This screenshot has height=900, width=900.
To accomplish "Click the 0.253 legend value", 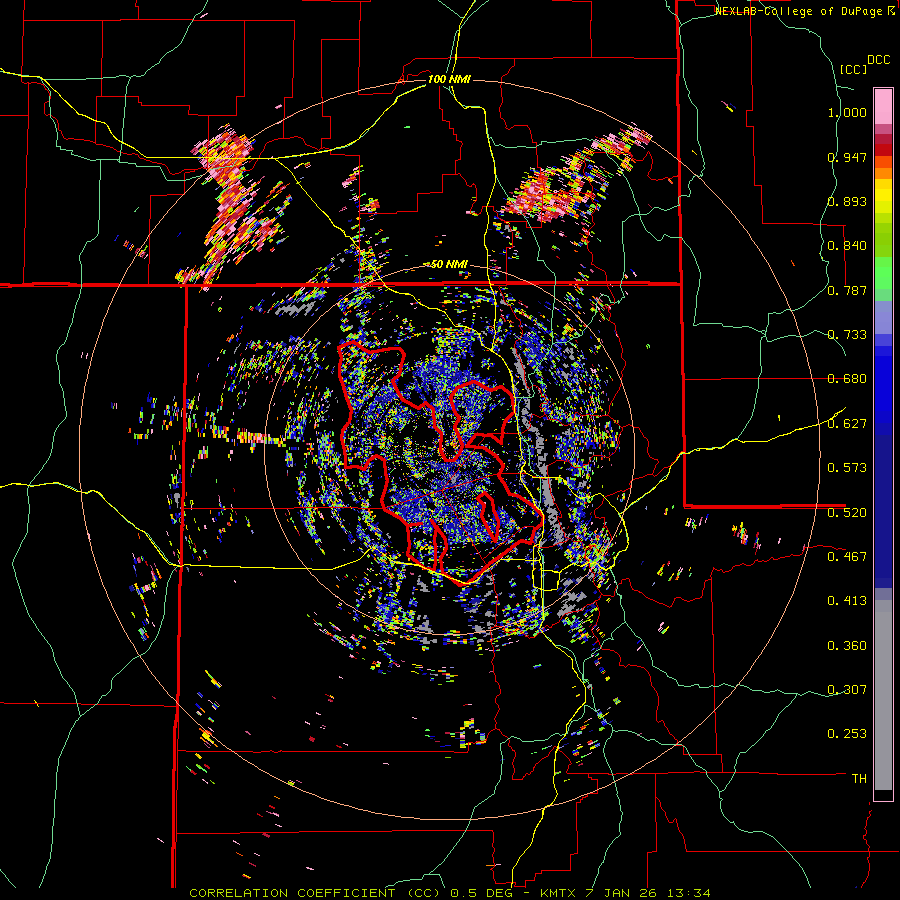I will pyautogui.click(x=847, y=734).
